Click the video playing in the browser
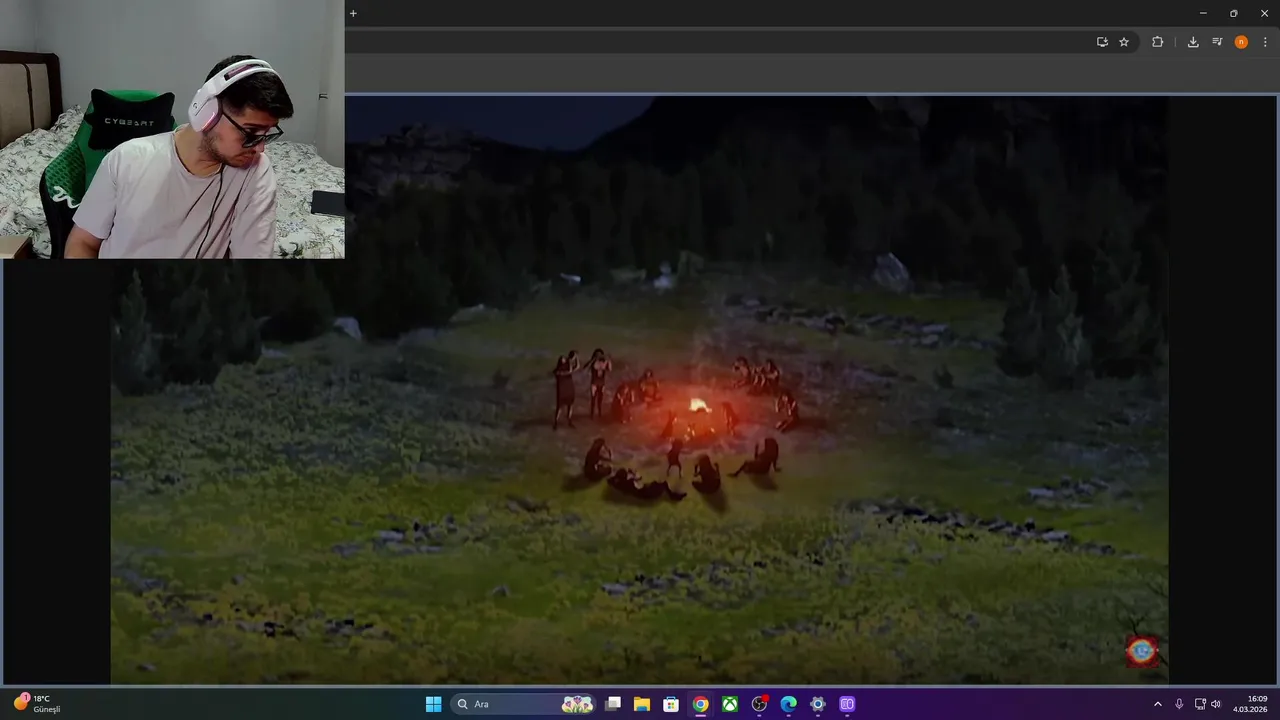Viewport: 1280px width, 720px height. [640, 390]
